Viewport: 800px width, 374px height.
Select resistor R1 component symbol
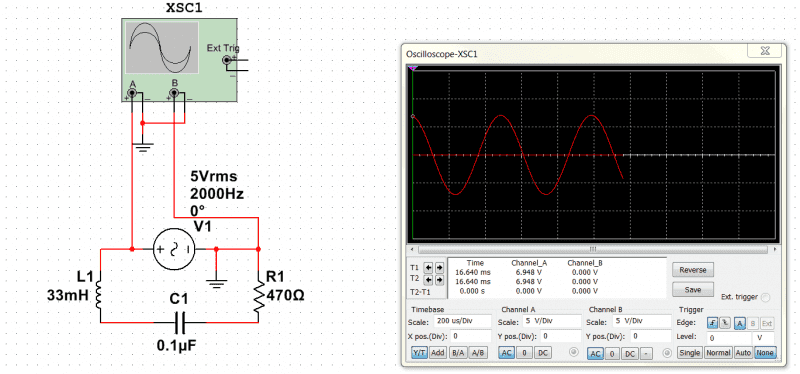259,296
